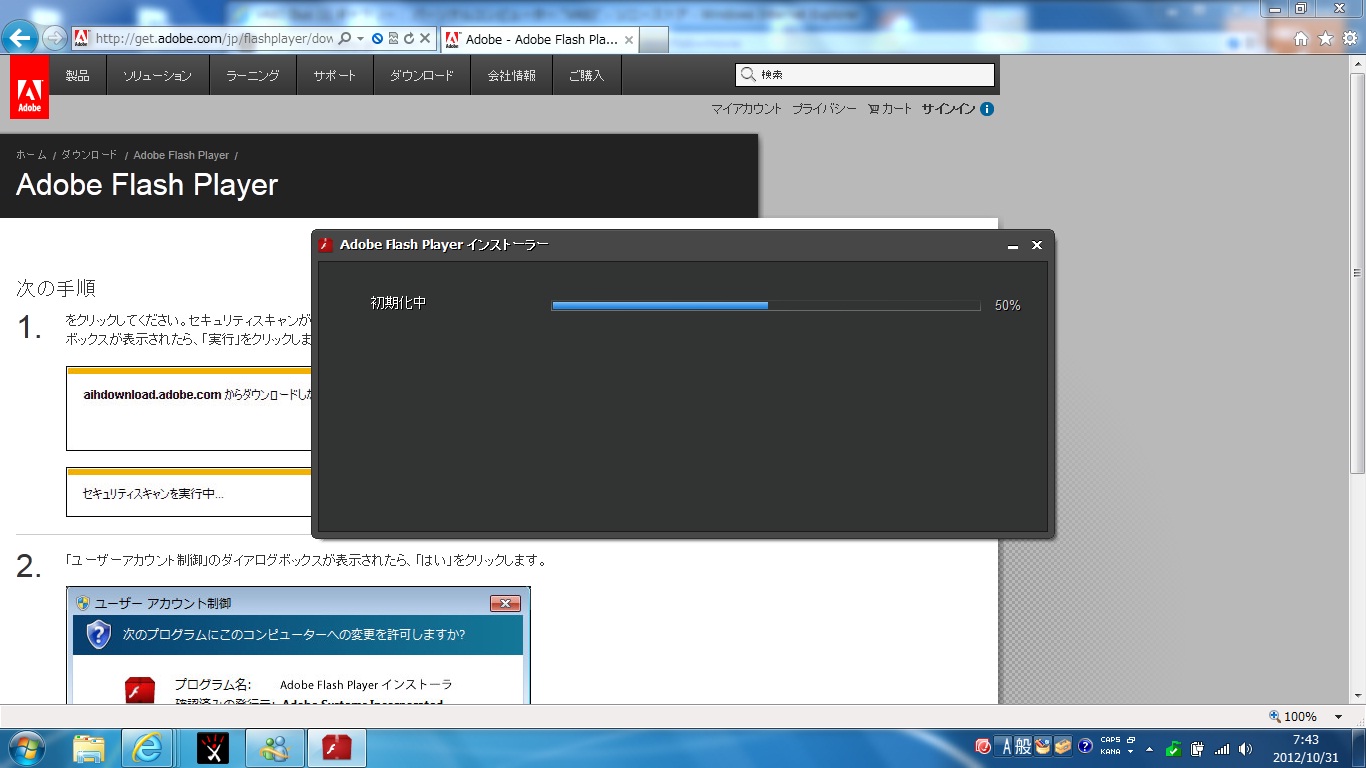Viewport: 1366px width, 768px height.
Task: Open the IE favorites star icon
Action: [1326, 38]
